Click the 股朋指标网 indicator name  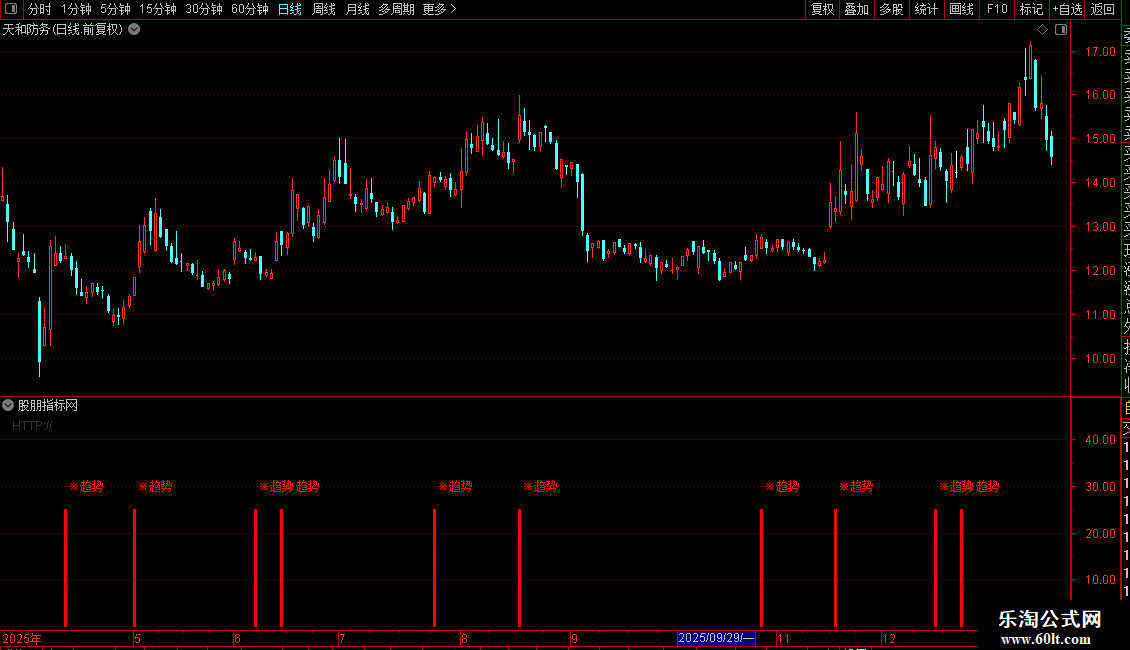point(48,406)
